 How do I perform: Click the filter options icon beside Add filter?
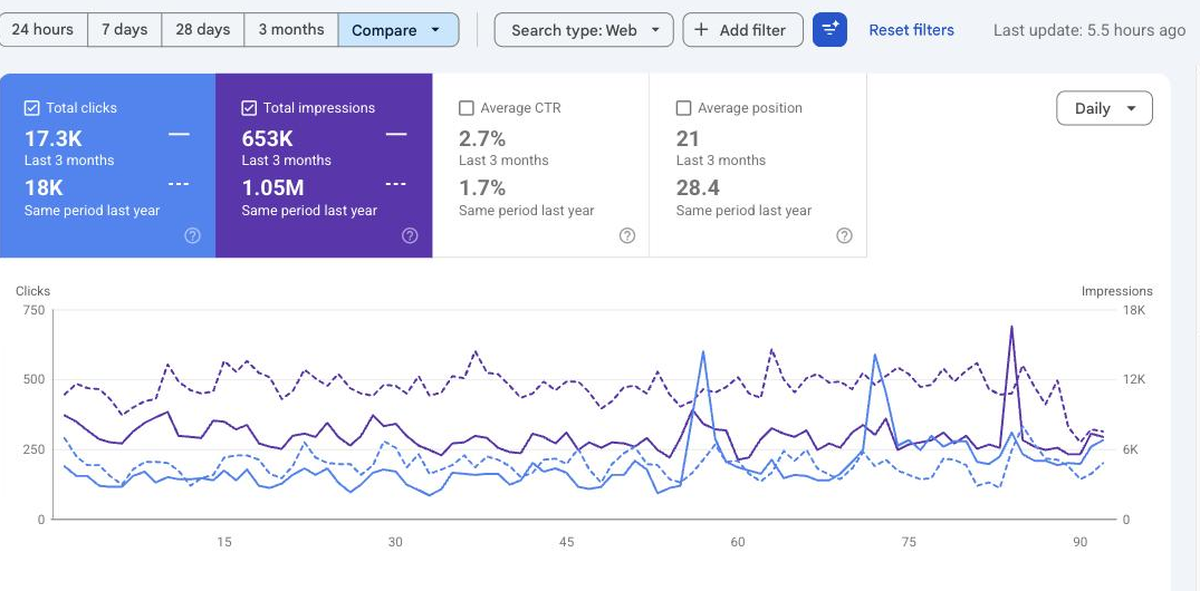[x=829, y=30]
